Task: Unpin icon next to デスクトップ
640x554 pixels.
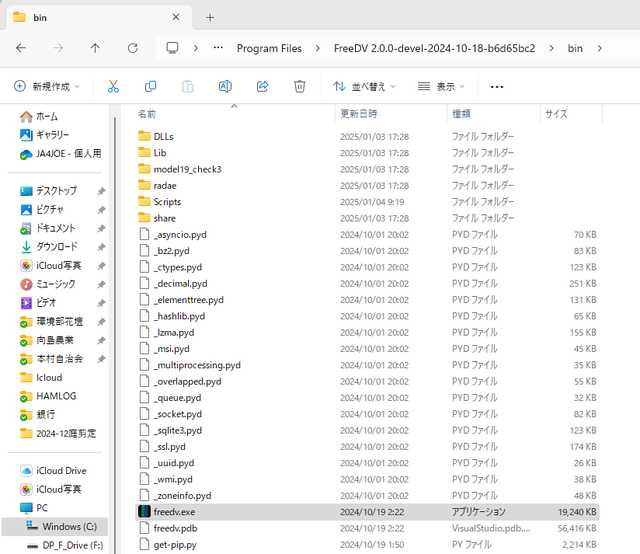Action: pos(101,191)
